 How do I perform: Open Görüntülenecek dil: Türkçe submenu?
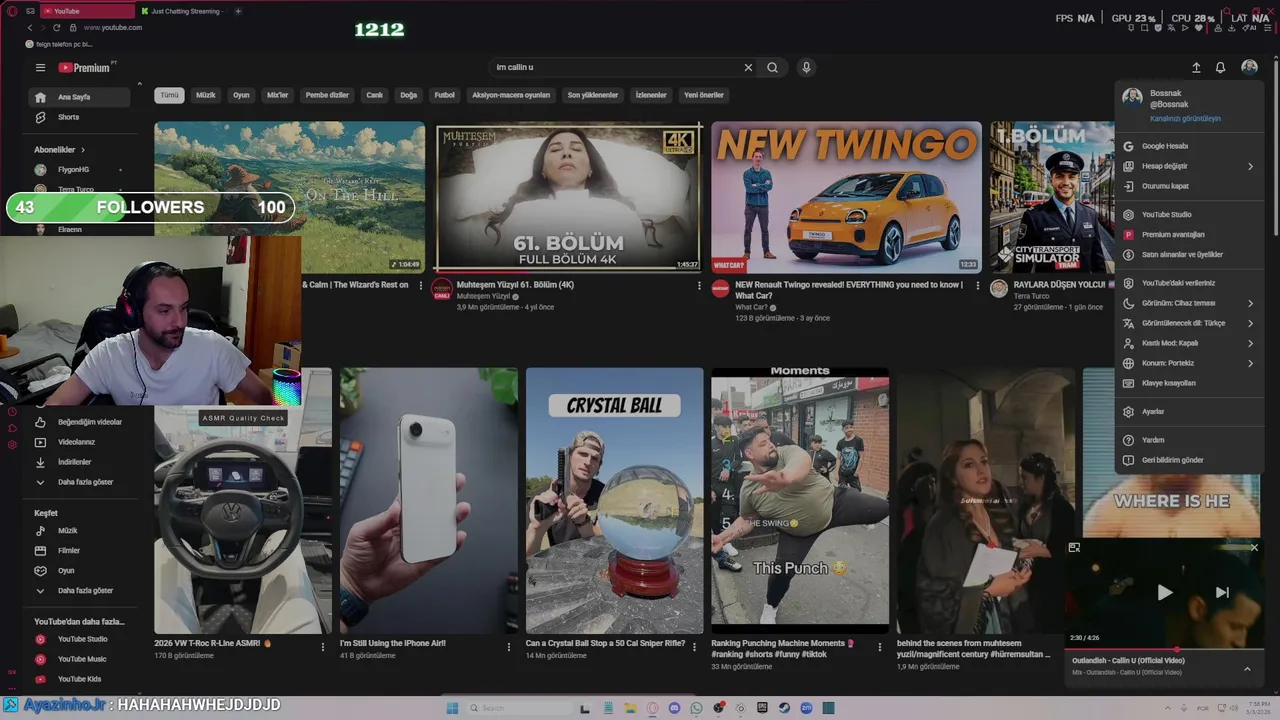1189,323
